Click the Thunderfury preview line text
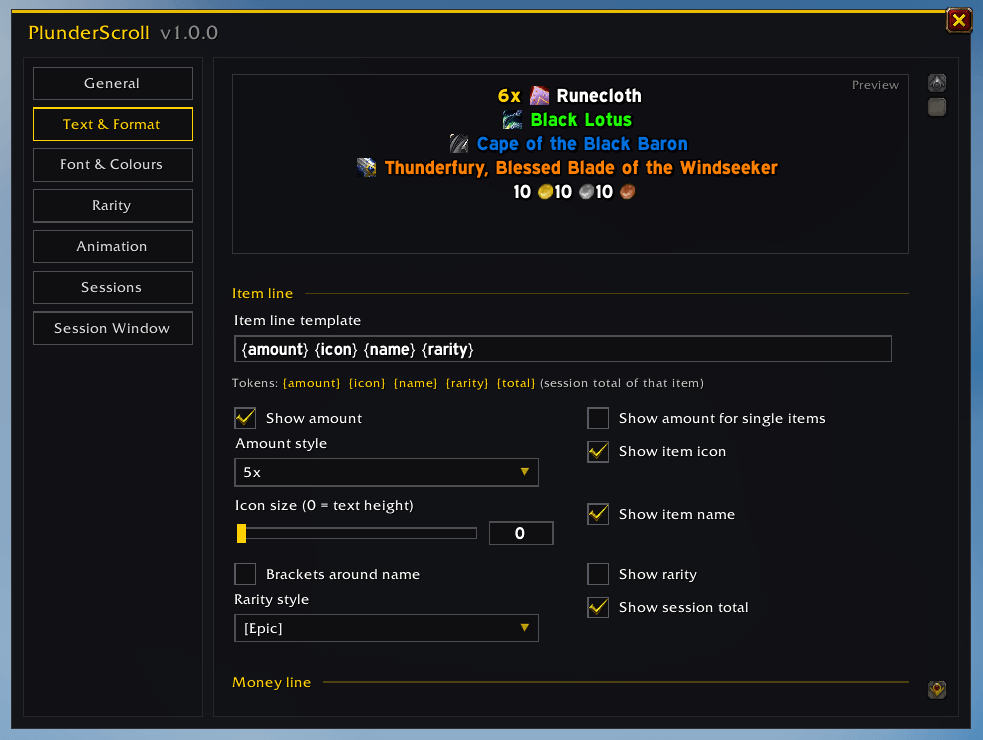983x740 pixels. [581, 167]
